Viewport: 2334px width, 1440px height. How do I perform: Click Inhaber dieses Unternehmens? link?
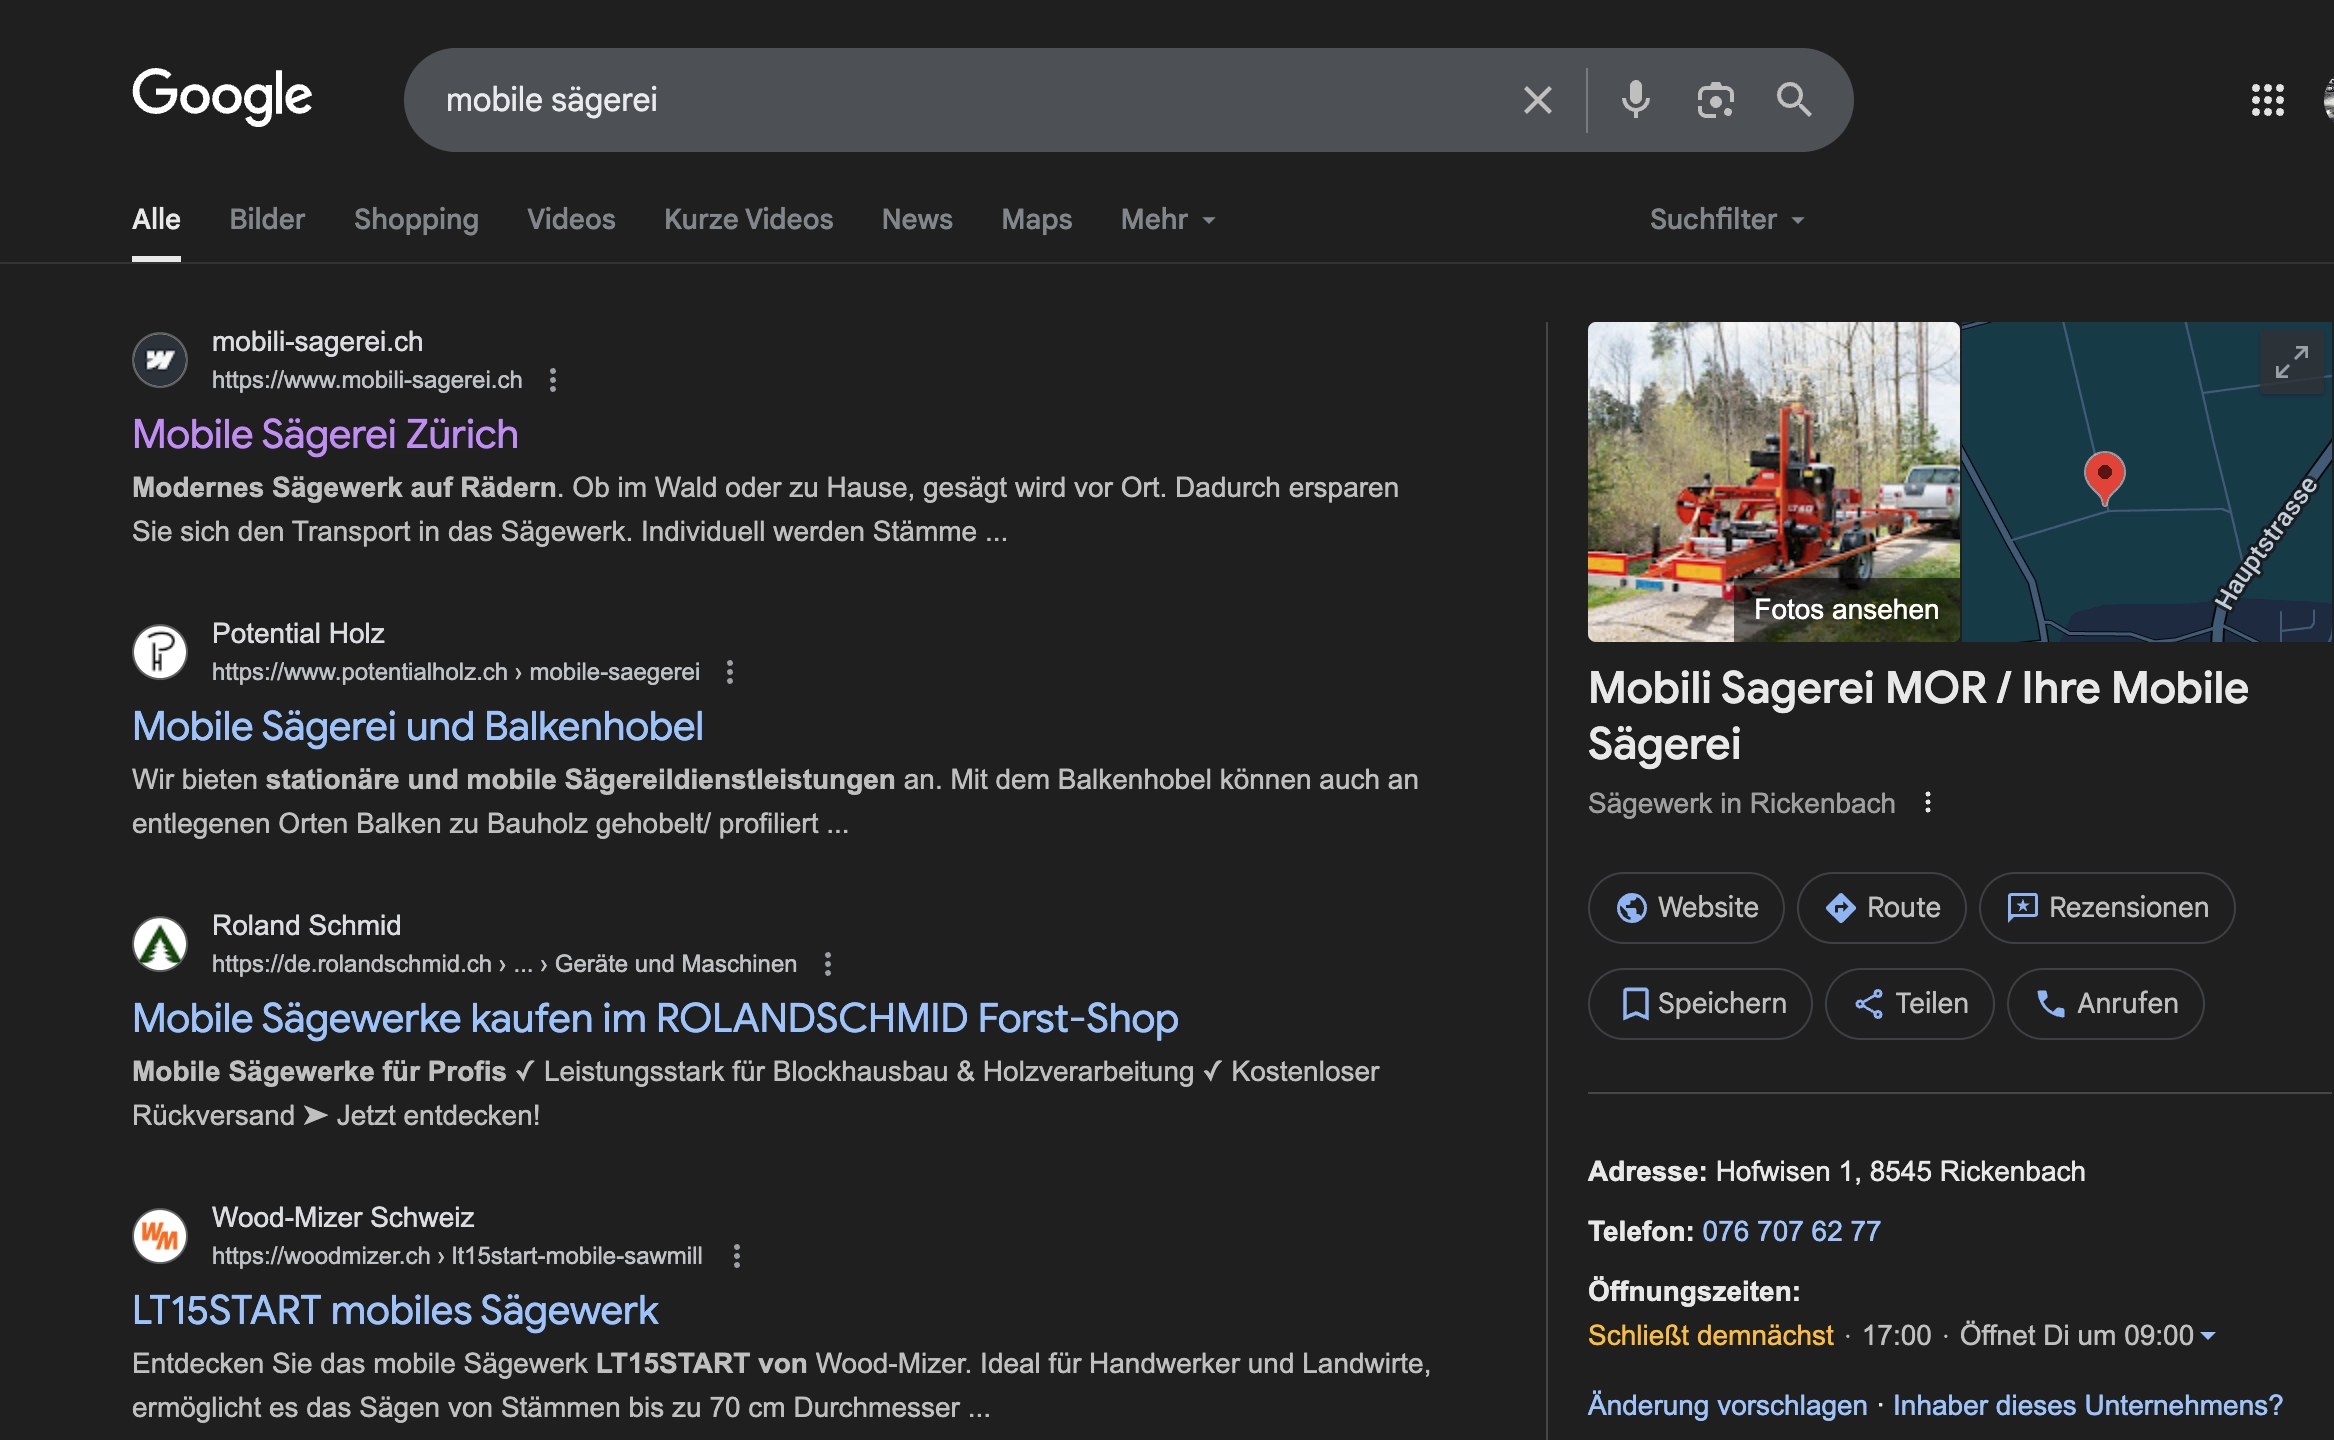click(x=2088, y=1405)
